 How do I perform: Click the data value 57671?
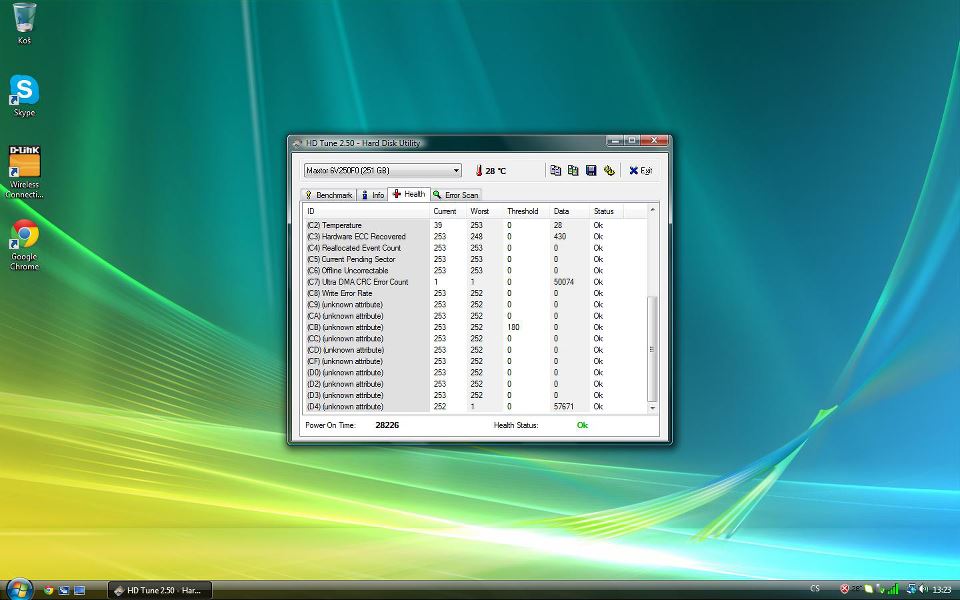tap(563, 407)
